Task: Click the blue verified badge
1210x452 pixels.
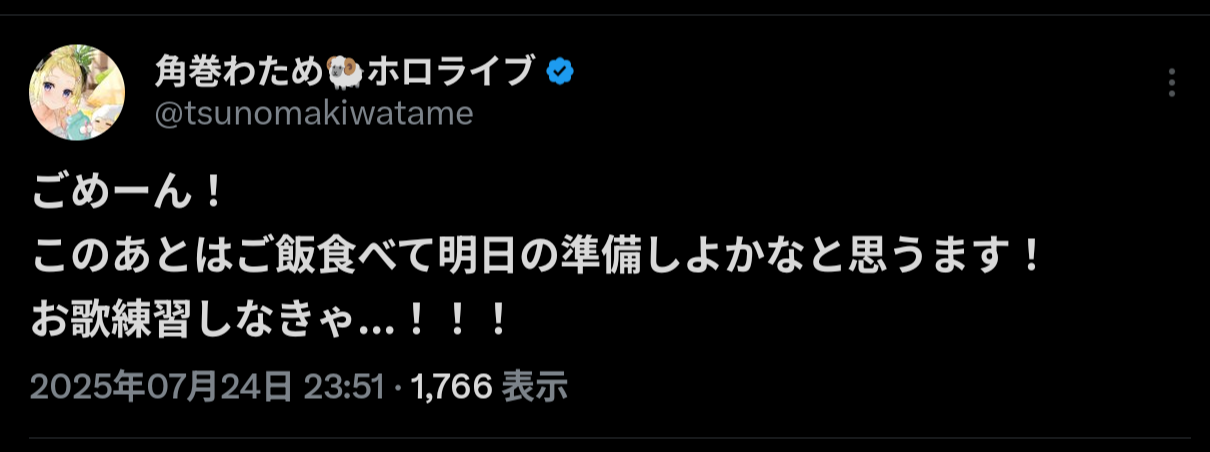Action: [x=560, y=71]
